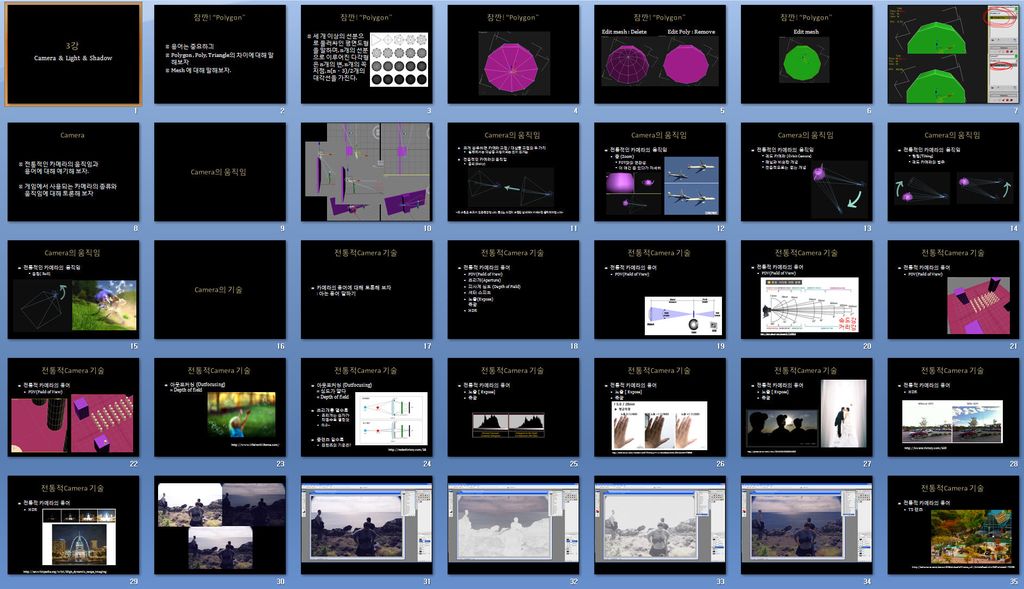Choose slide 12 with airplane photos
1024x589 pixels.
[660, 172]
